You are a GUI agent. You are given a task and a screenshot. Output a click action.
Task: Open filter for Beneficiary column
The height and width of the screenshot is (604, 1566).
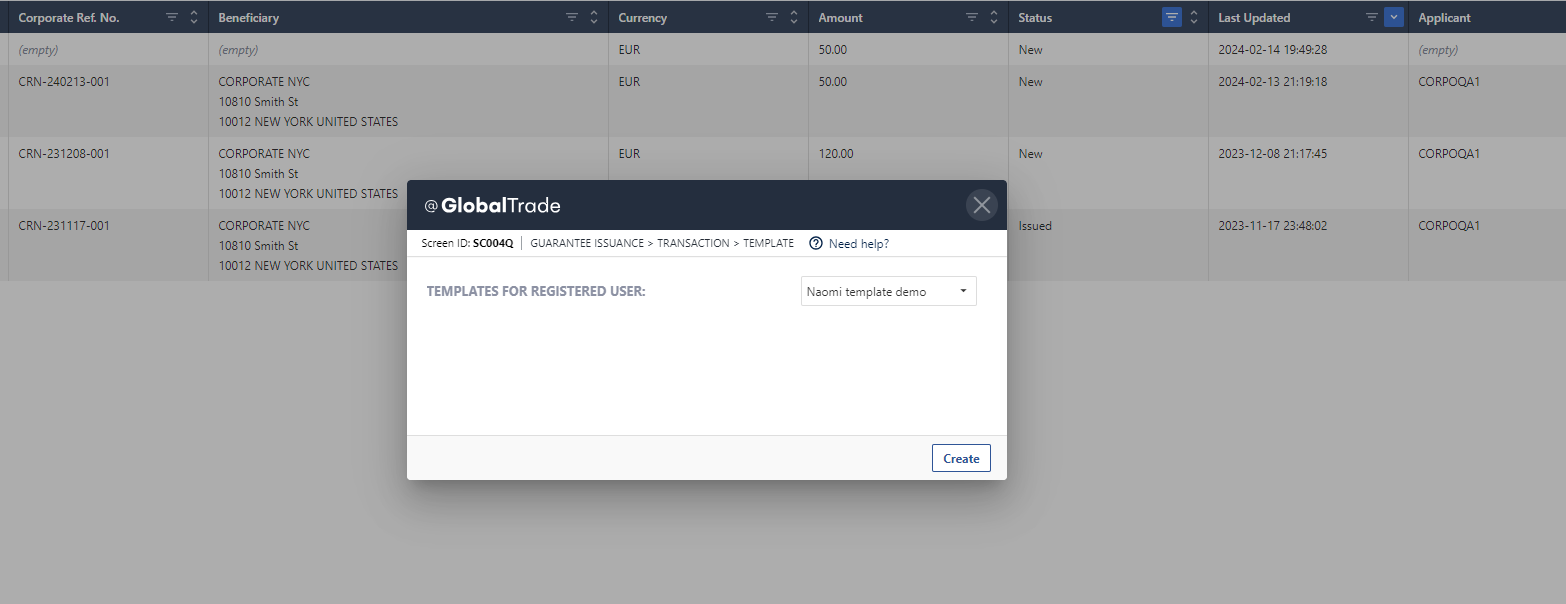tap(572, 17)
